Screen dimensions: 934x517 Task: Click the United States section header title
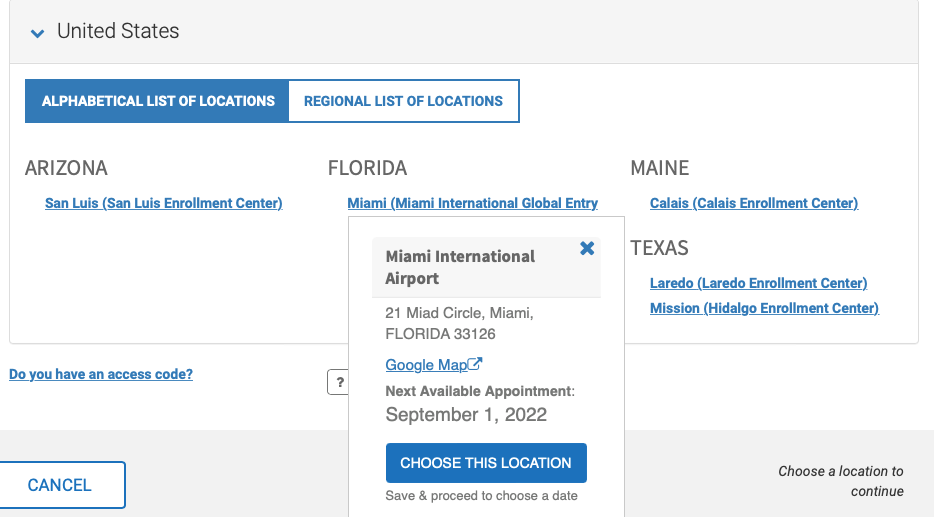pyautogui.click(x=118, y=31)
